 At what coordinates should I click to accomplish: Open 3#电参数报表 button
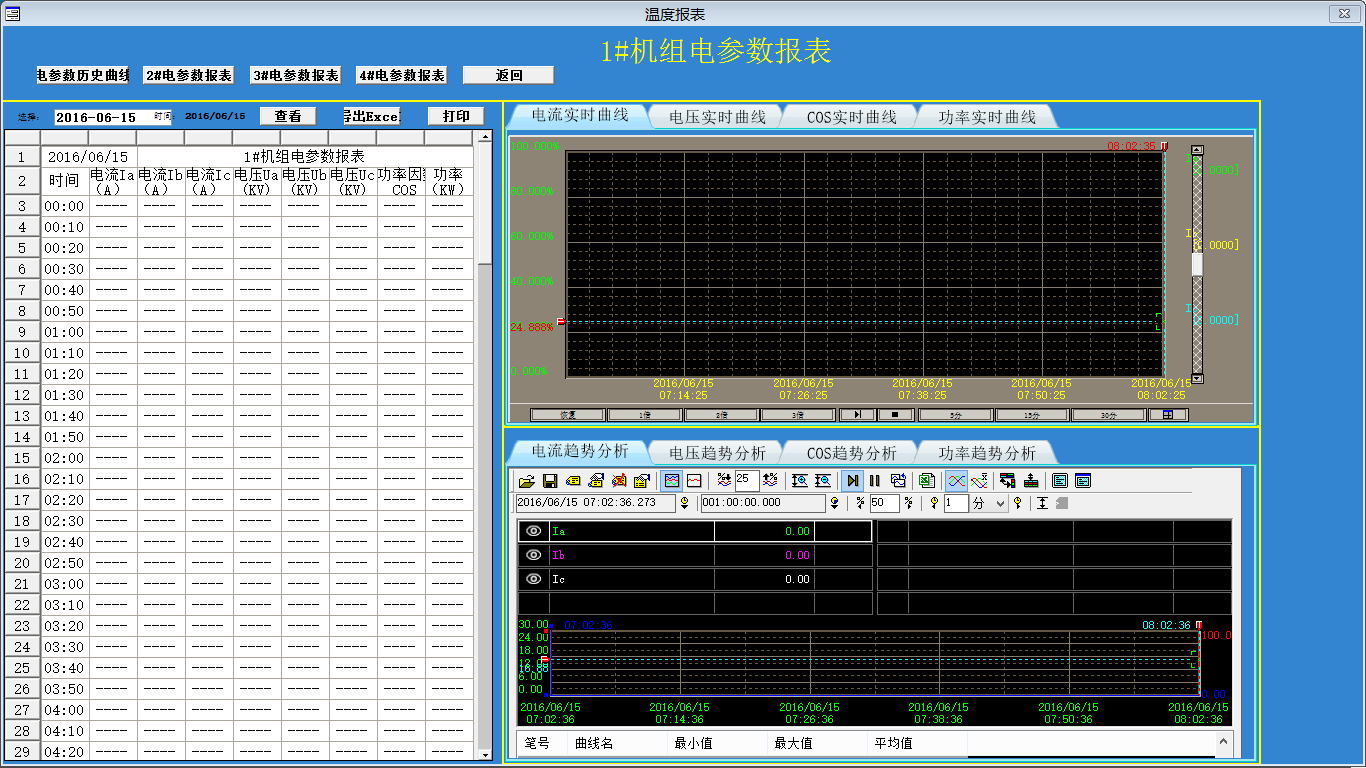pyautogui.click(x=296, y=75)
